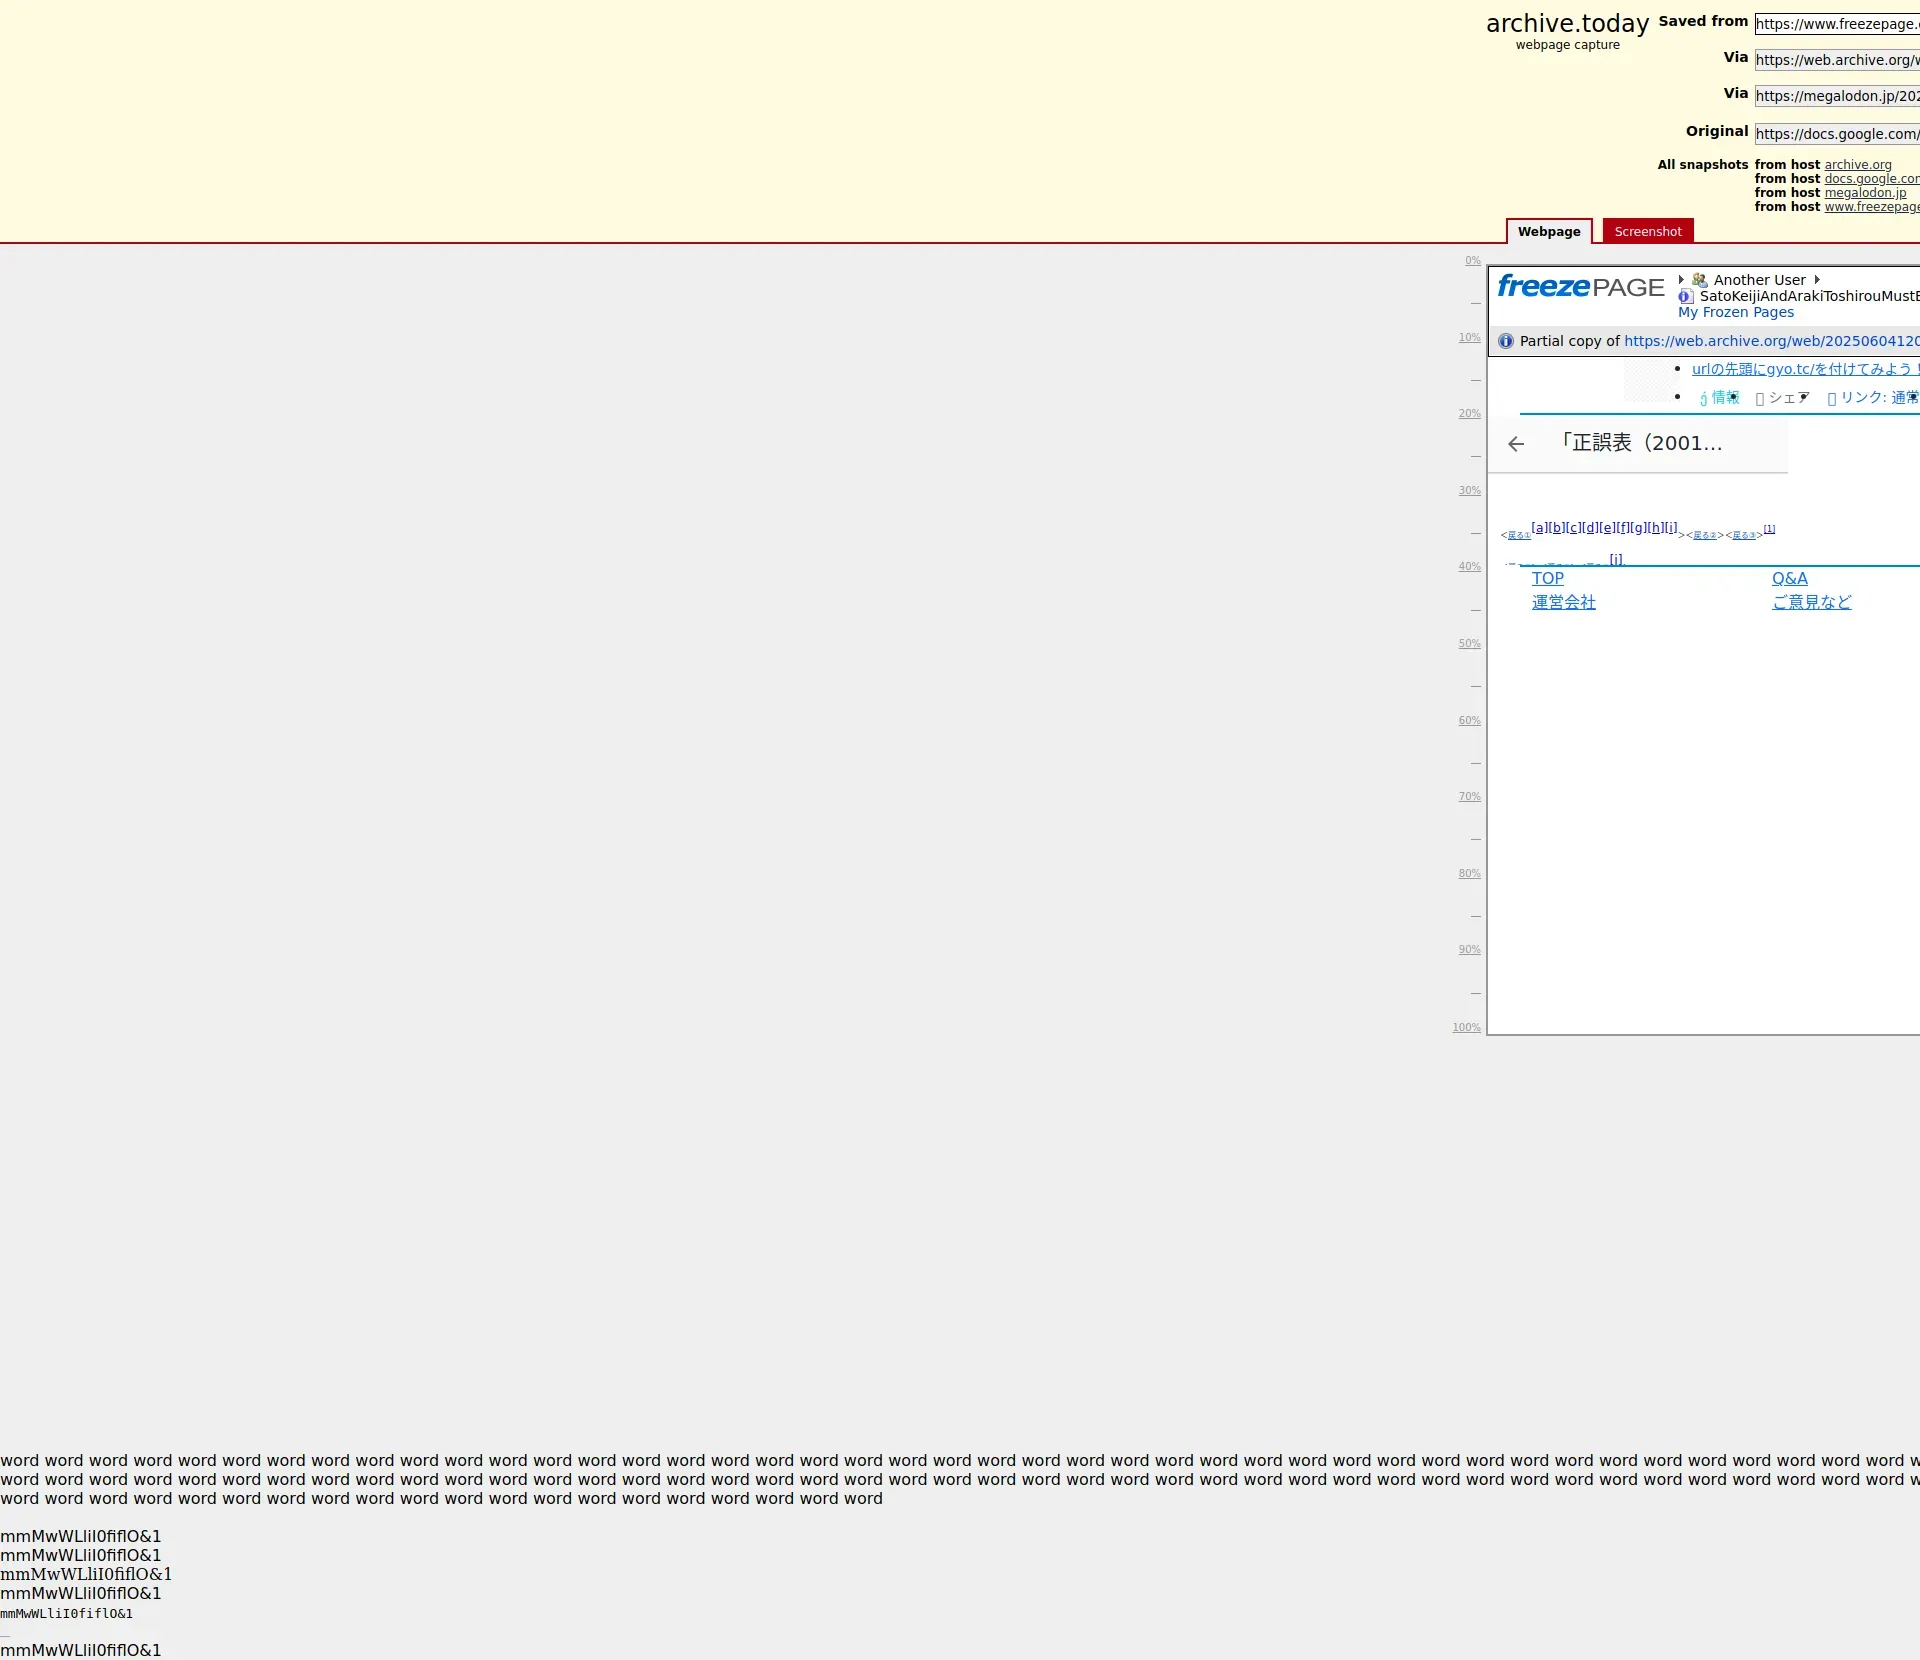Click the Saved from URL field
1920x1660 pixels.
pos(1836,24)
